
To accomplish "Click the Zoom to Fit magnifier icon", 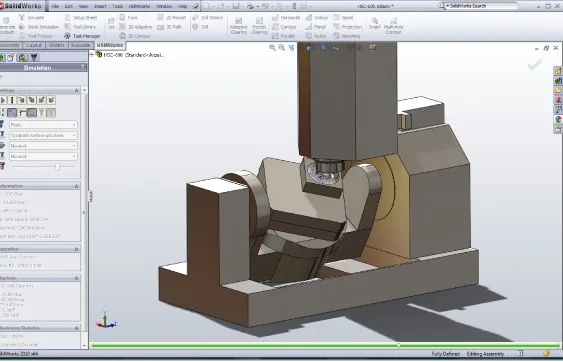I will pos(273,47).
